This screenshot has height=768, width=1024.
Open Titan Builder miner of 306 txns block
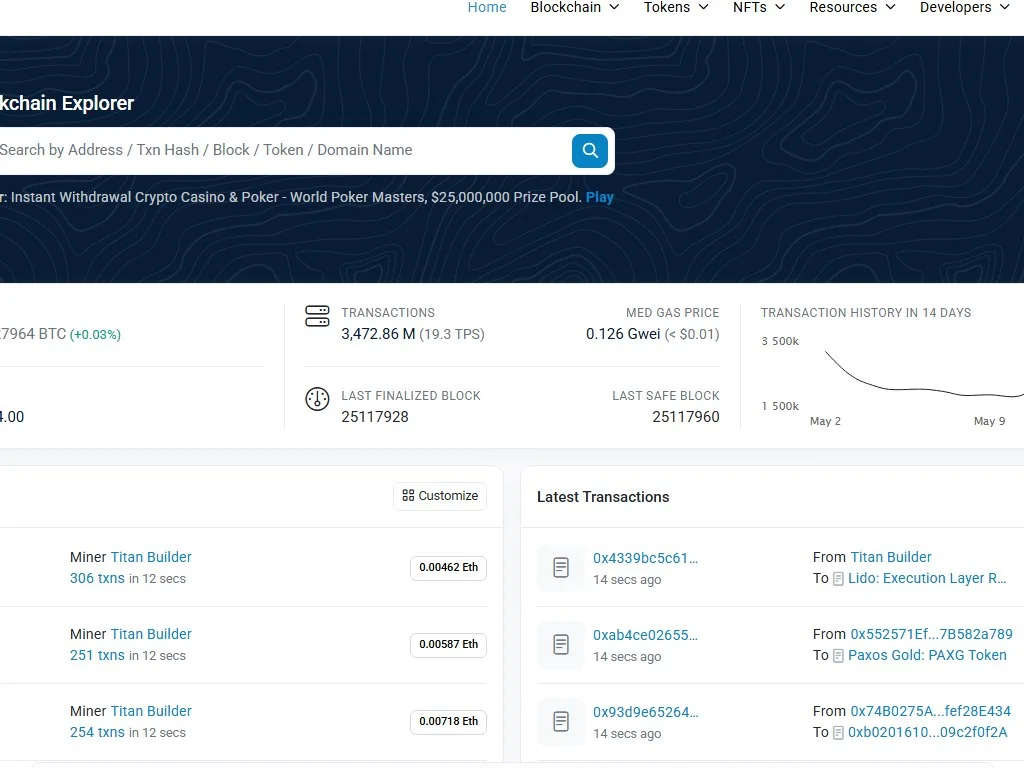[151, 557]
